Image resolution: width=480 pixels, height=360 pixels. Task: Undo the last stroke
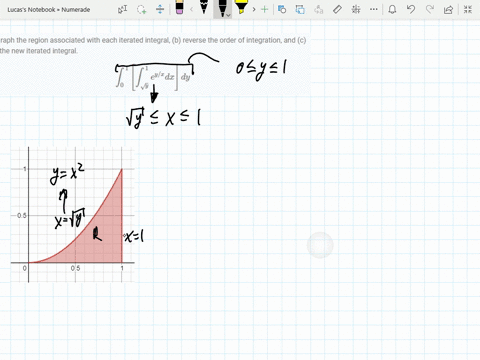click(x=411, y=9)
